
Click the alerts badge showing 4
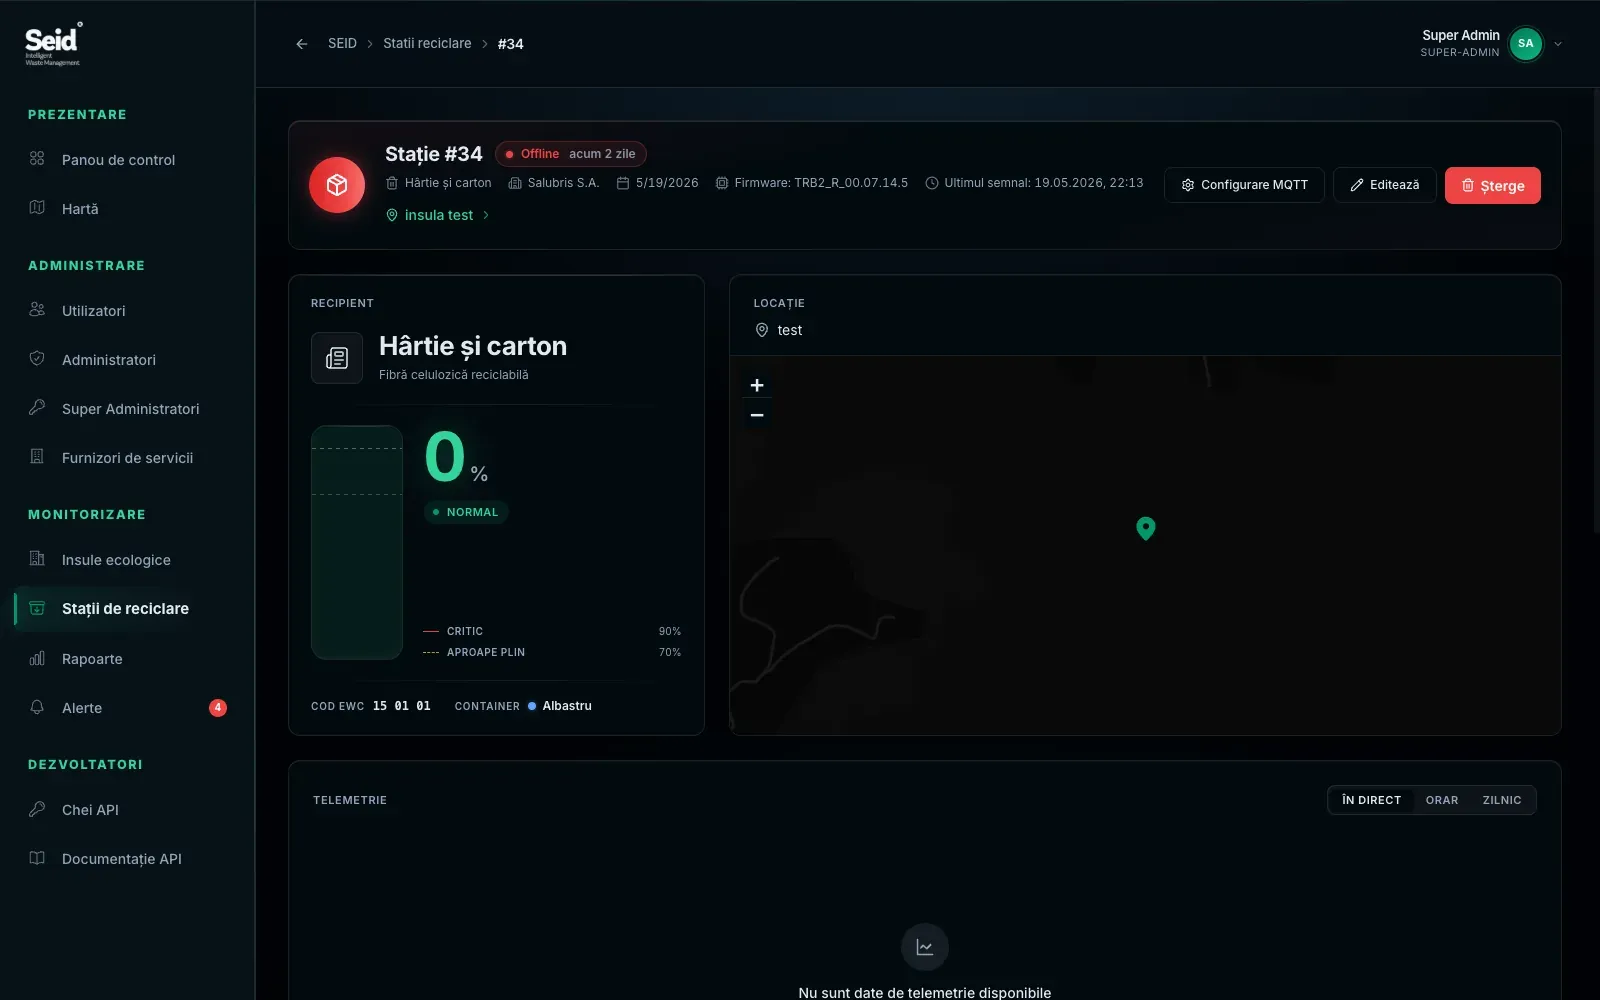(218, 708)
